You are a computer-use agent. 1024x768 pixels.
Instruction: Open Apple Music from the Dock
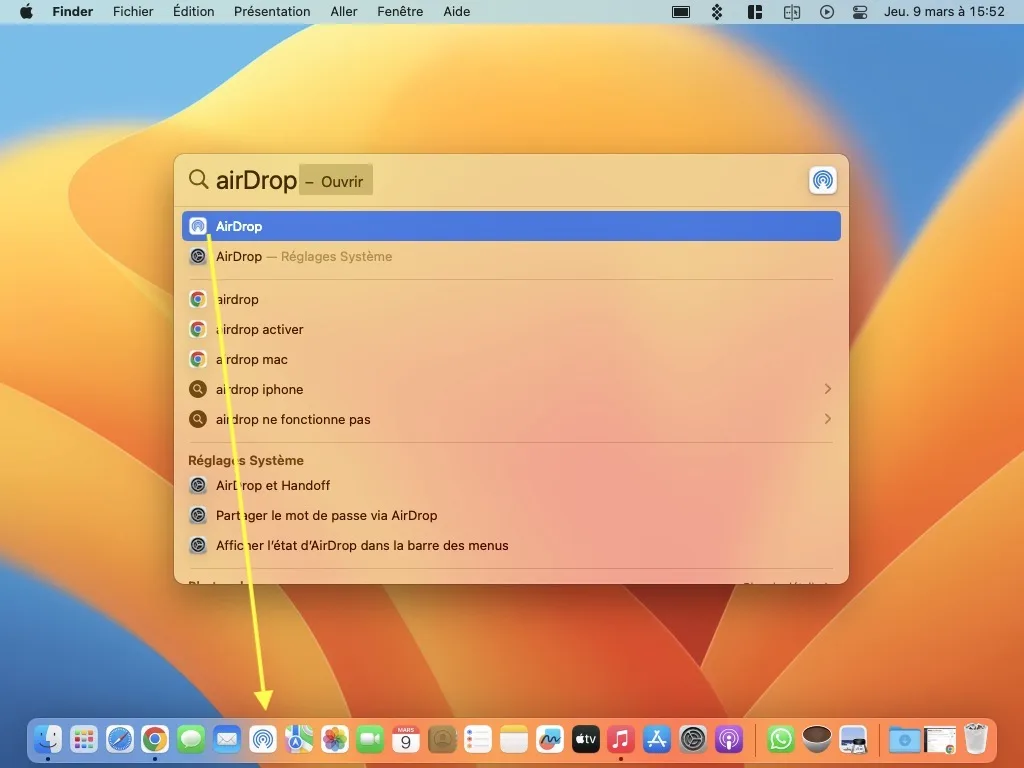point(621,738)
